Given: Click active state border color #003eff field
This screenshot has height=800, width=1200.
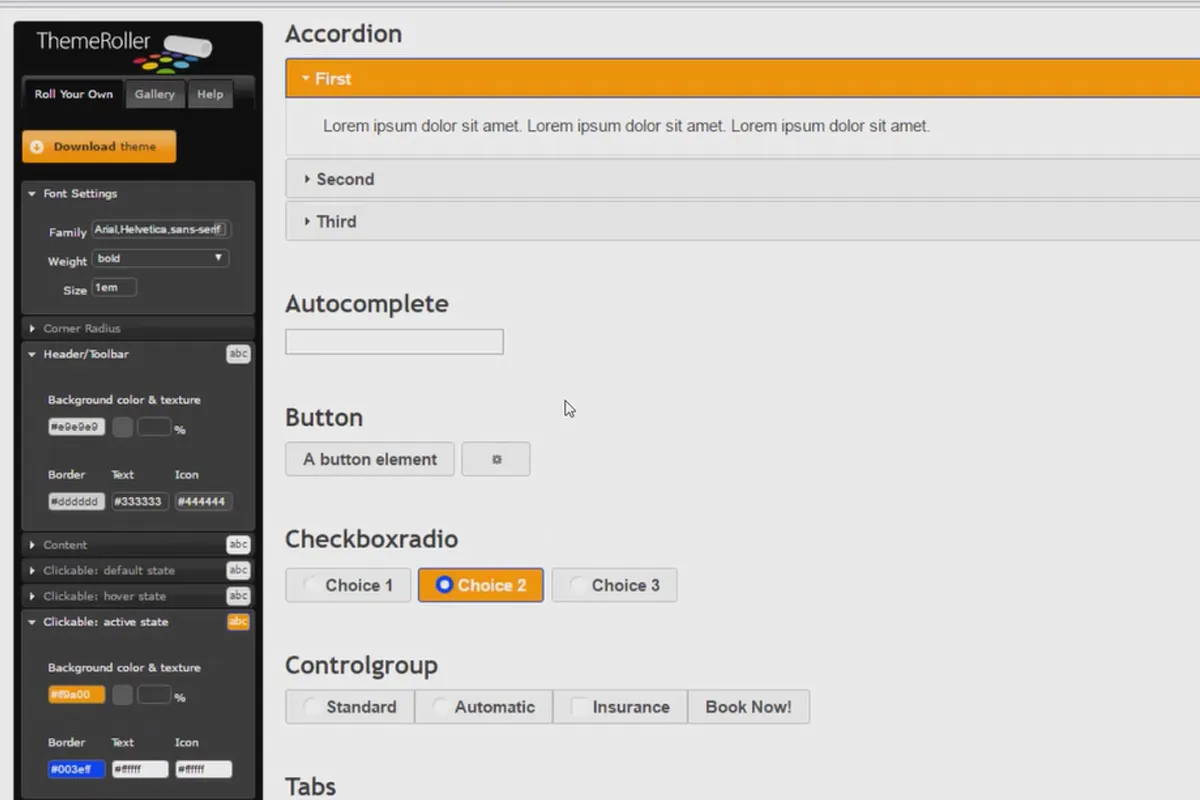Looking at the screenshot, I should pos(76,770).
